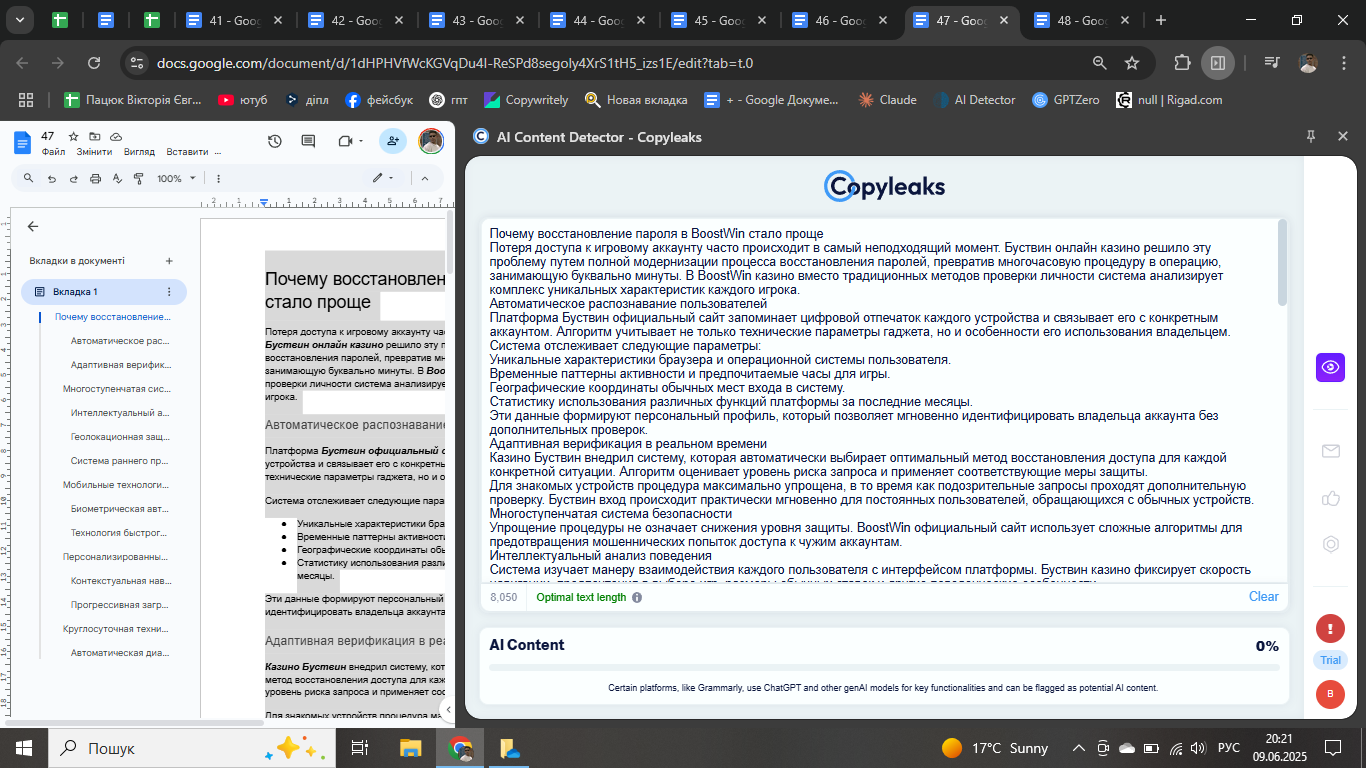
Task: Show optimal text length info icon
Action: click(637, 597)
